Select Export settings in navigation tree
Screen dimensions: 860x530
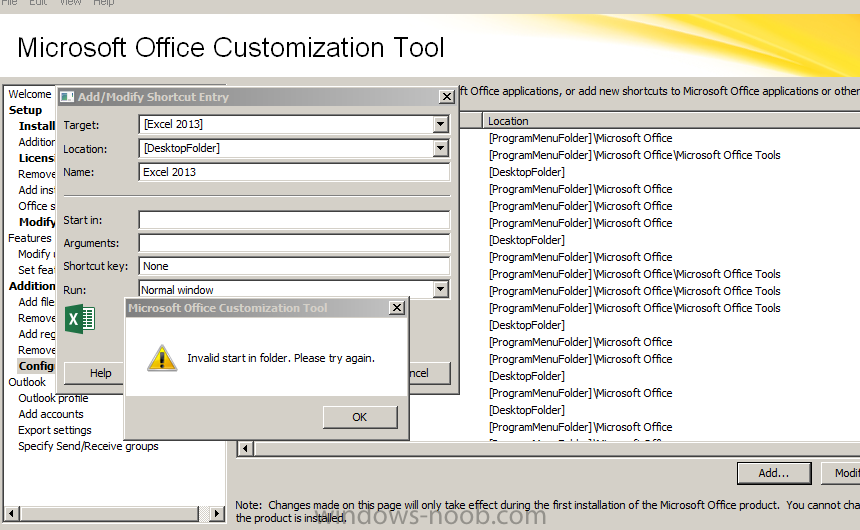pos(55,430)
